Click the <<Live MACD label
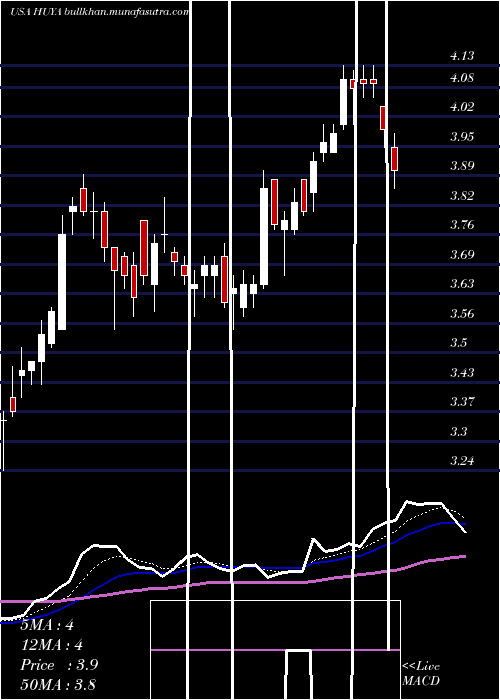500x700 pixels. pyautogui.click(x=421, y=674)
